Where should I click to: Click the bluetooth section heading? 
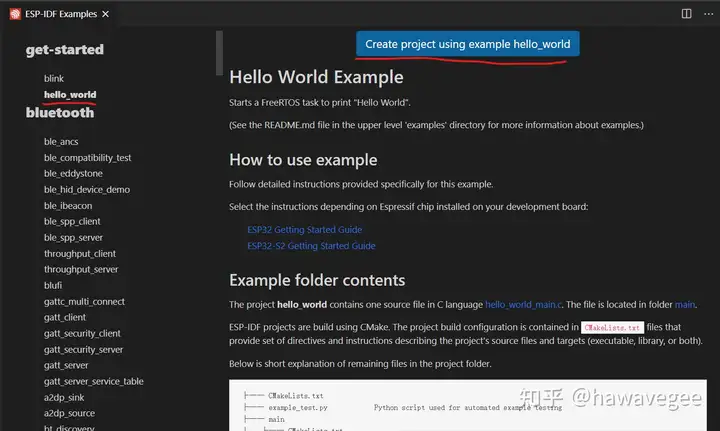pos(60,112)
